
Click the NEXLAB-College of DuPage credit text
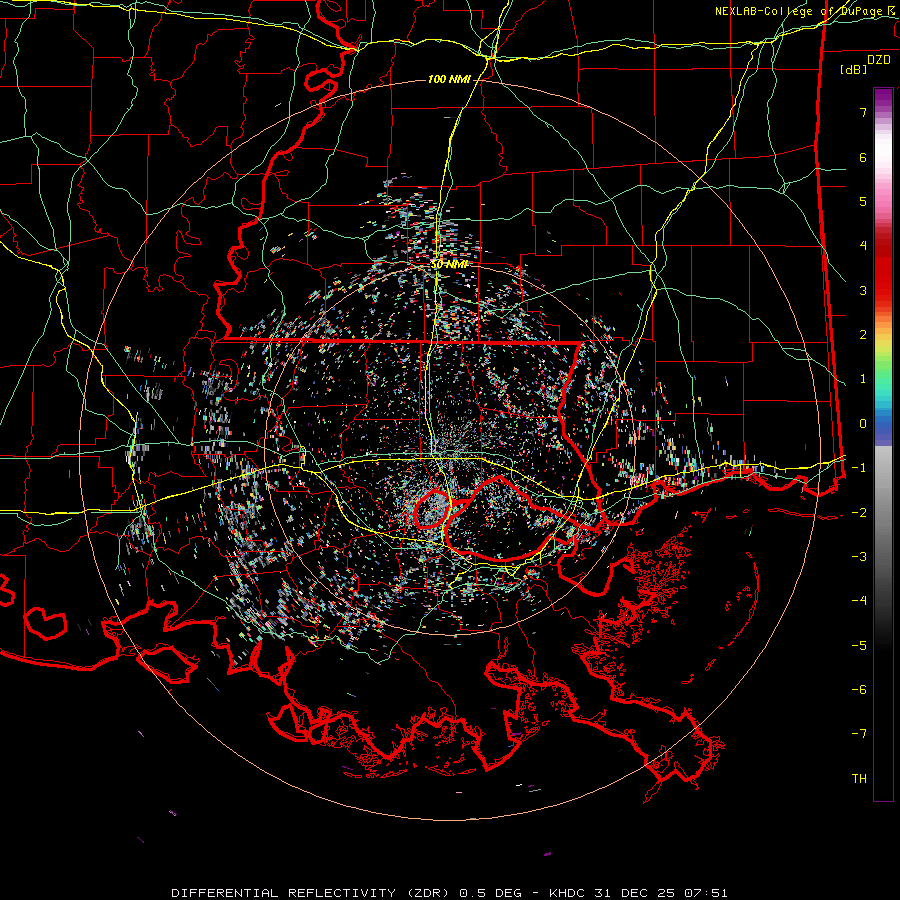(x=805, y=11)
